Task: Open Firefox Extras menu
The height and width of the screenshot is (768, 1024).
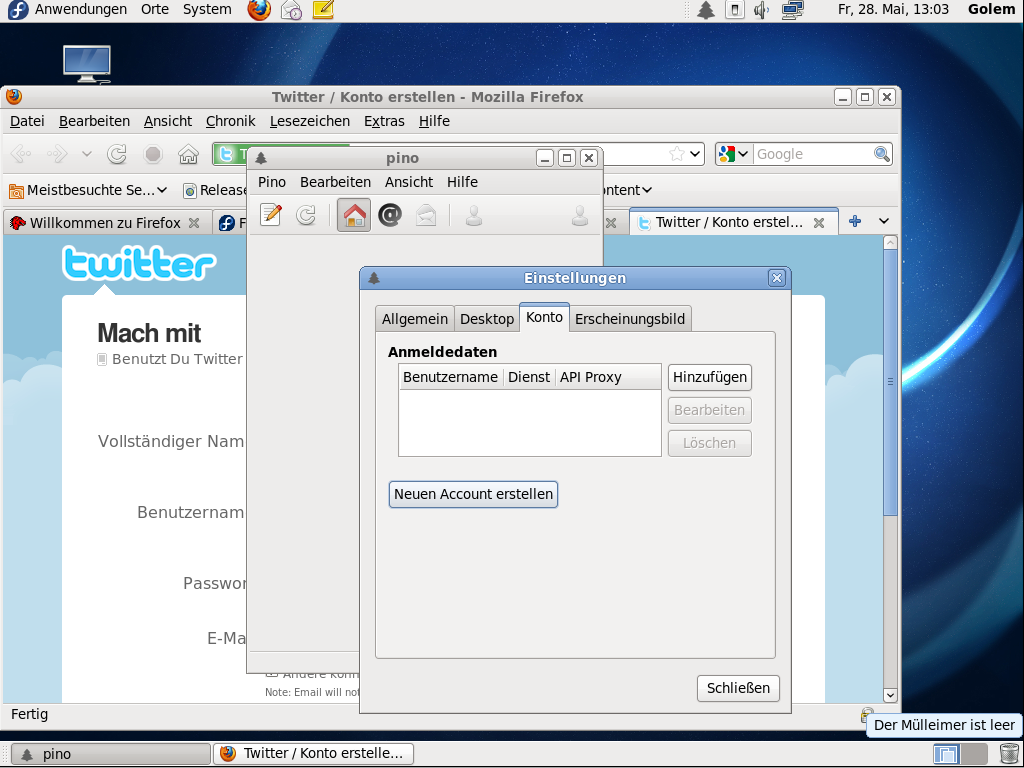Action: click(384, 121)
